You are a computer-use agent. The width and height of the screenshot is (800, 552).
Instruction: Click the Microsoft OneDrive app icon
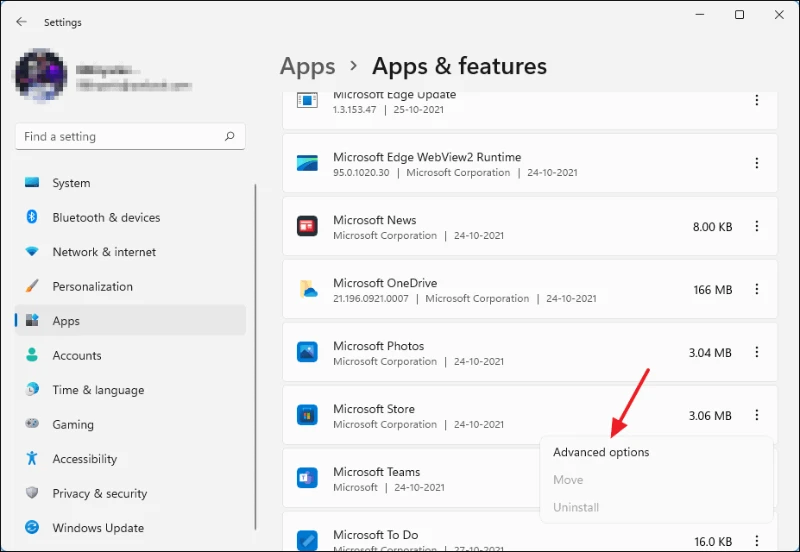307,289
